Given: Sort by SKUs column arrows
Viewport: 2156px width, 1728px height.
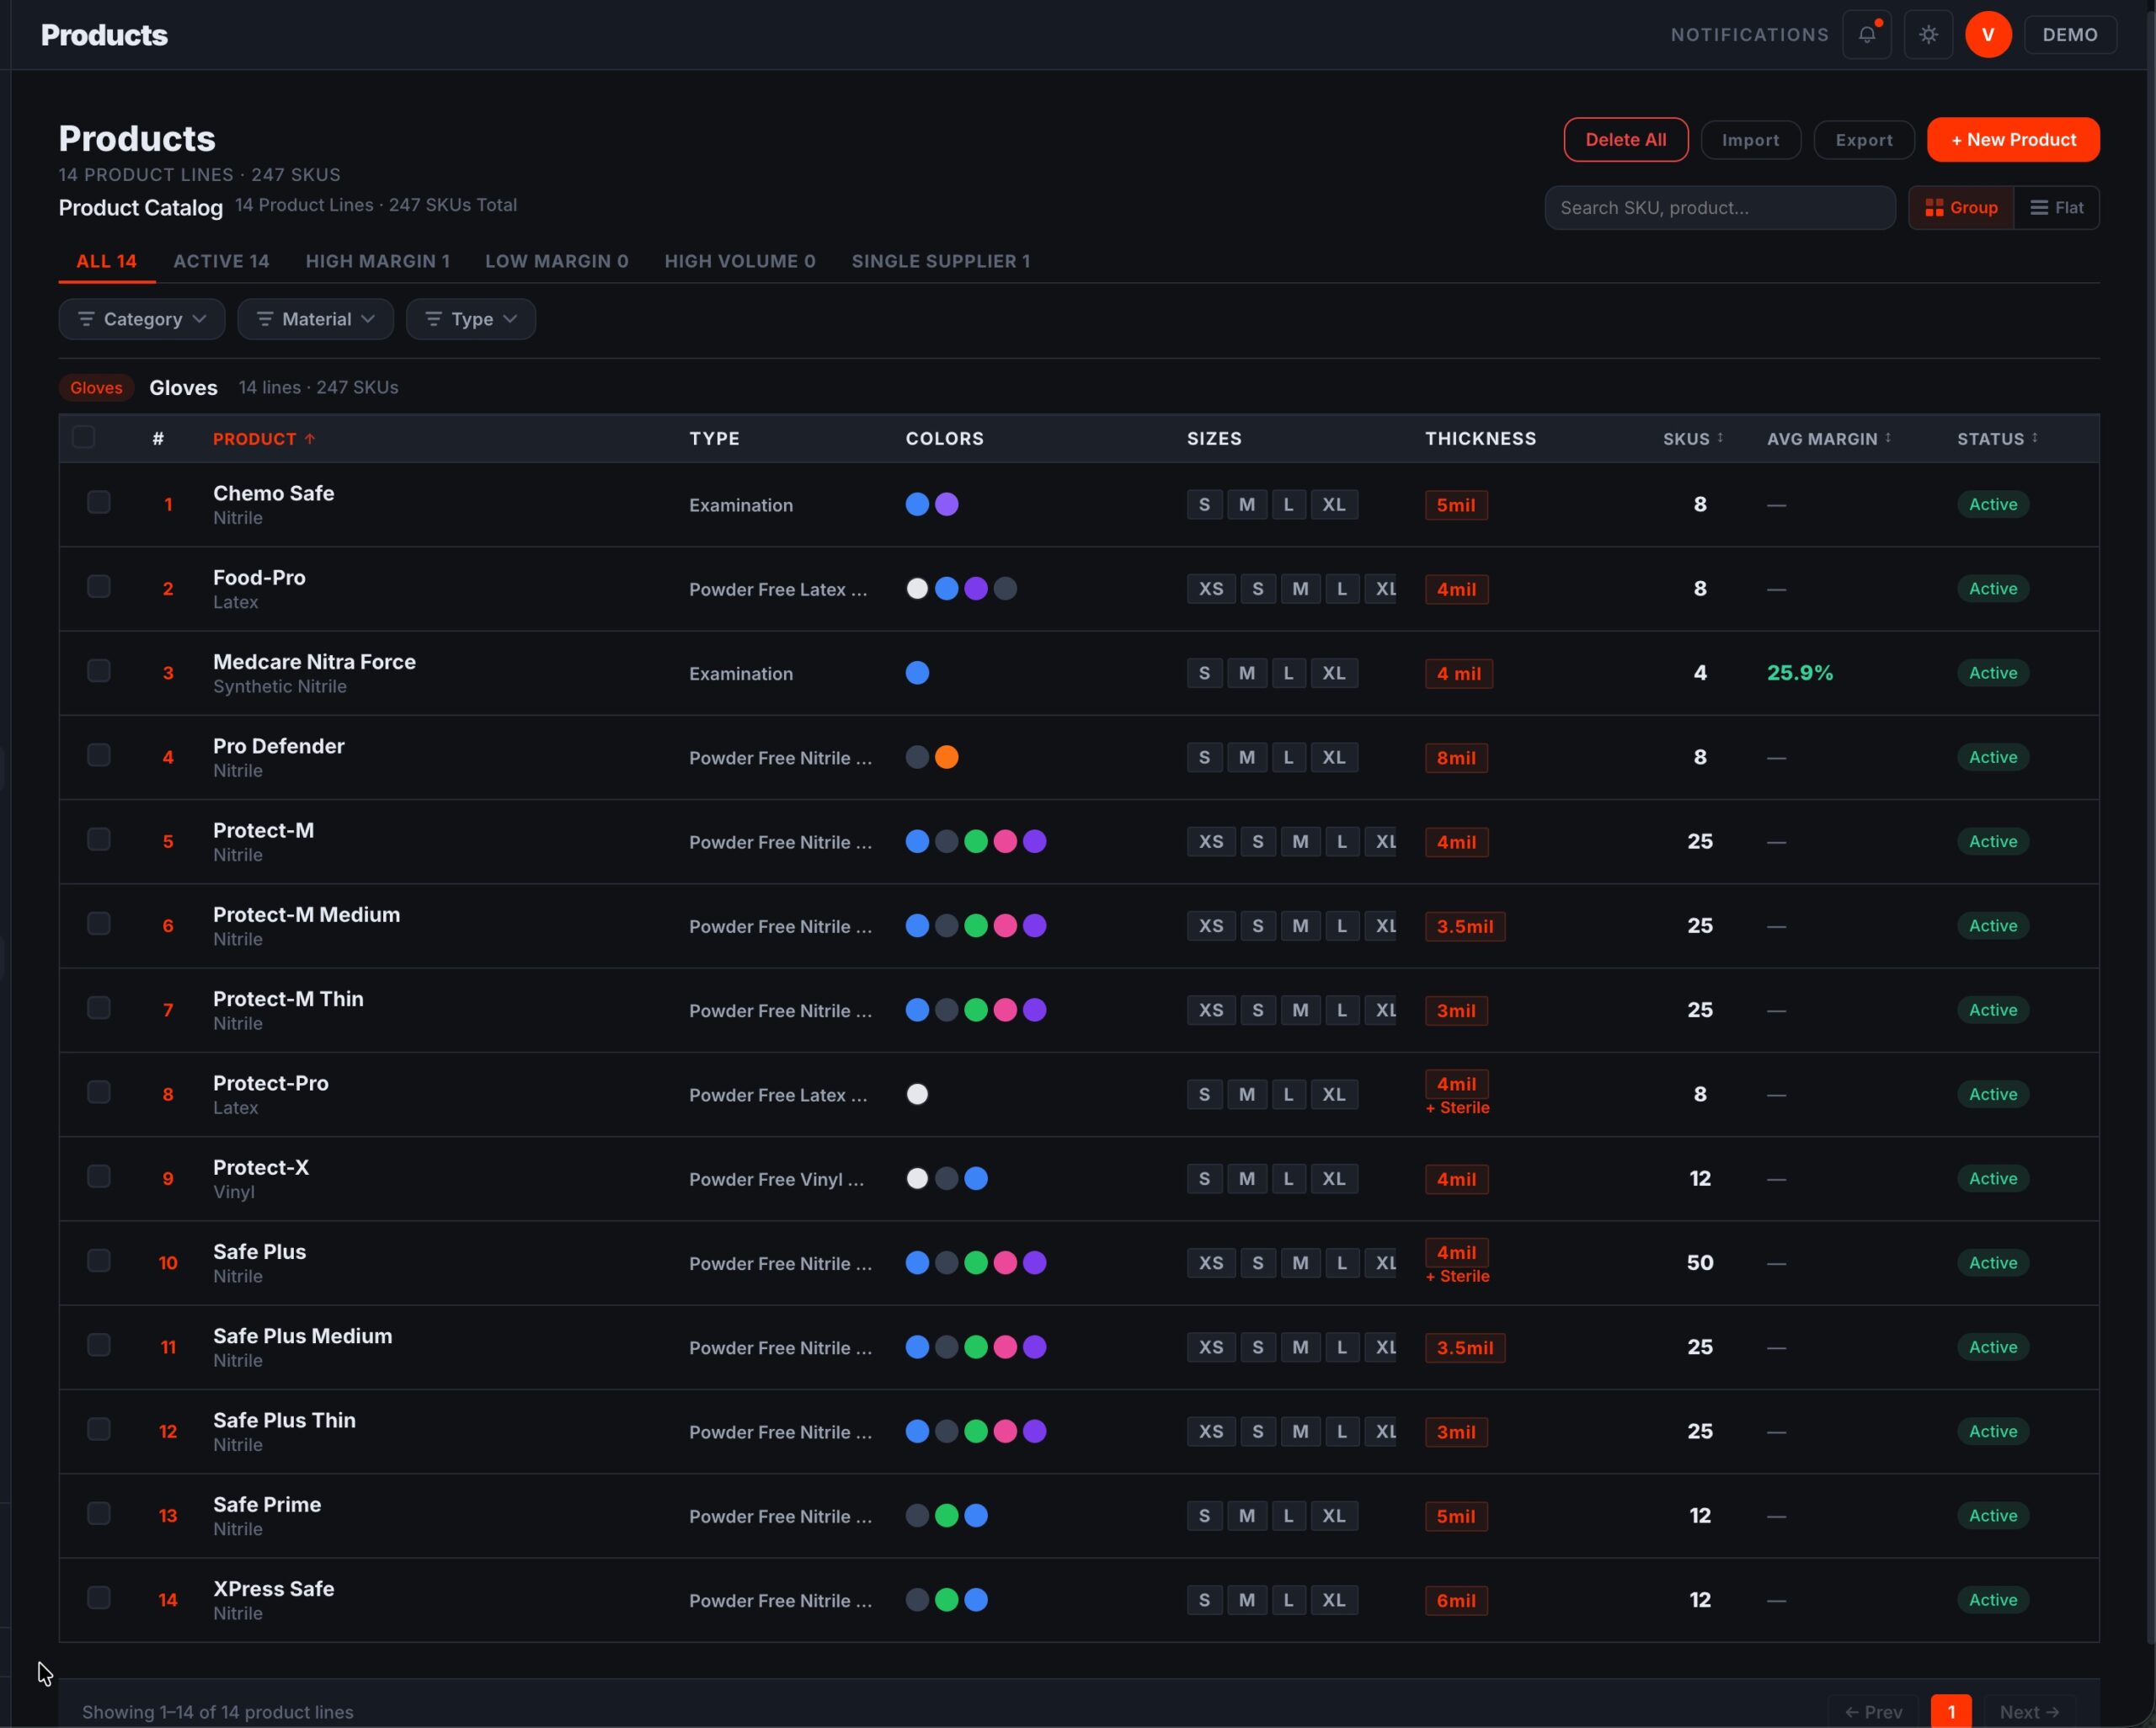Looking at the screenshot, I should [x=1720, y=438].
